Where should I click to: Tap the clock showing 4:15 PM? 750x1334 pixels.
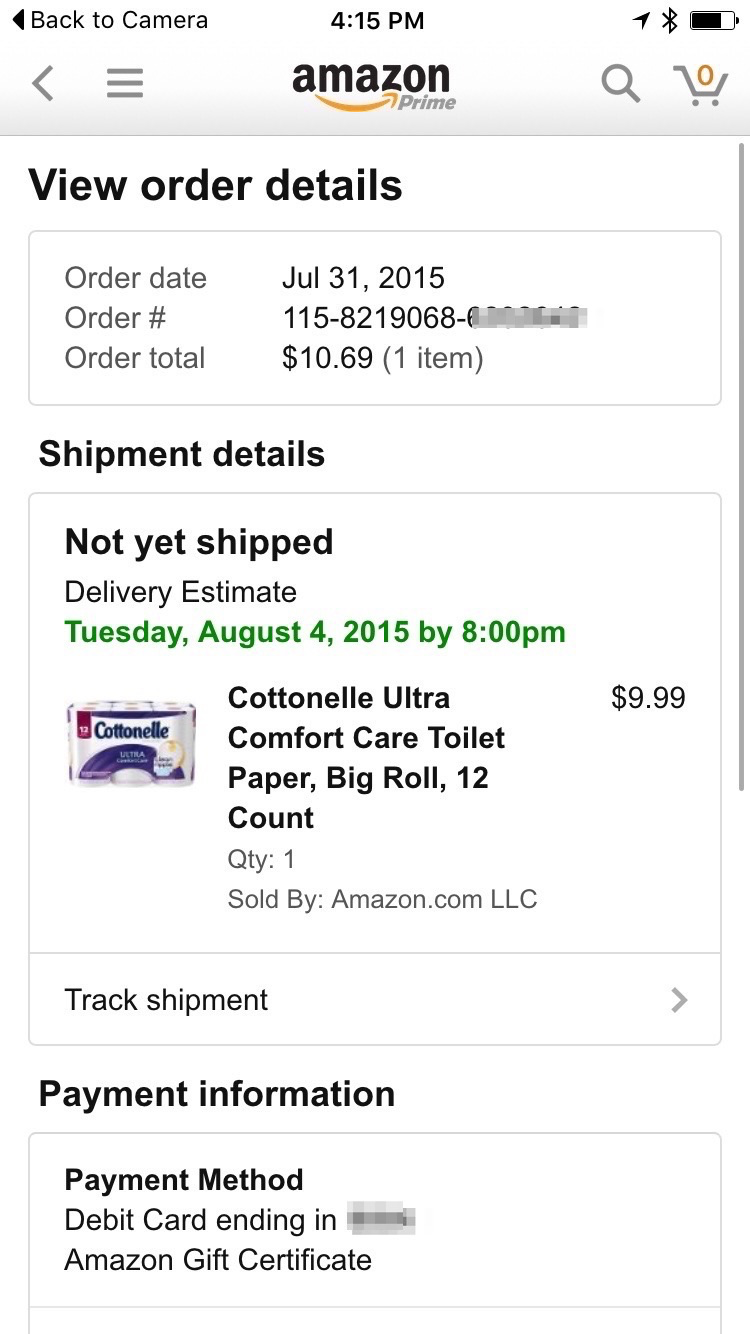tap(376, 20)
